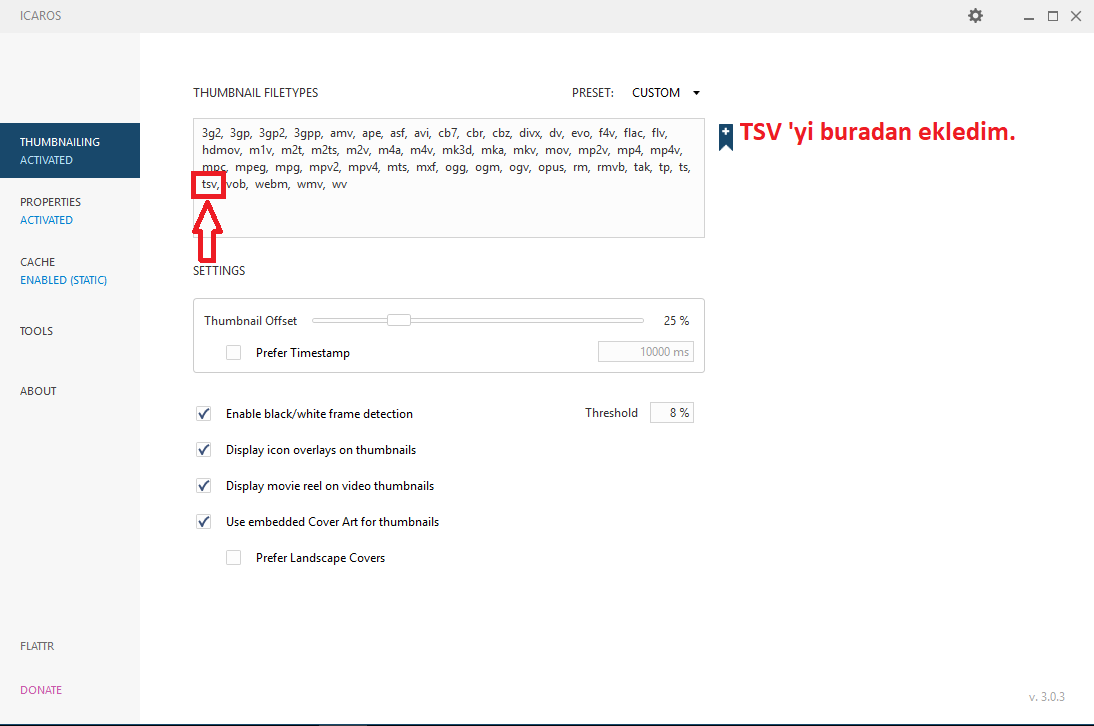Click the 10000 ms timestamp field
The height and width of the screenshot is (726, 1094).
(645, 351)
